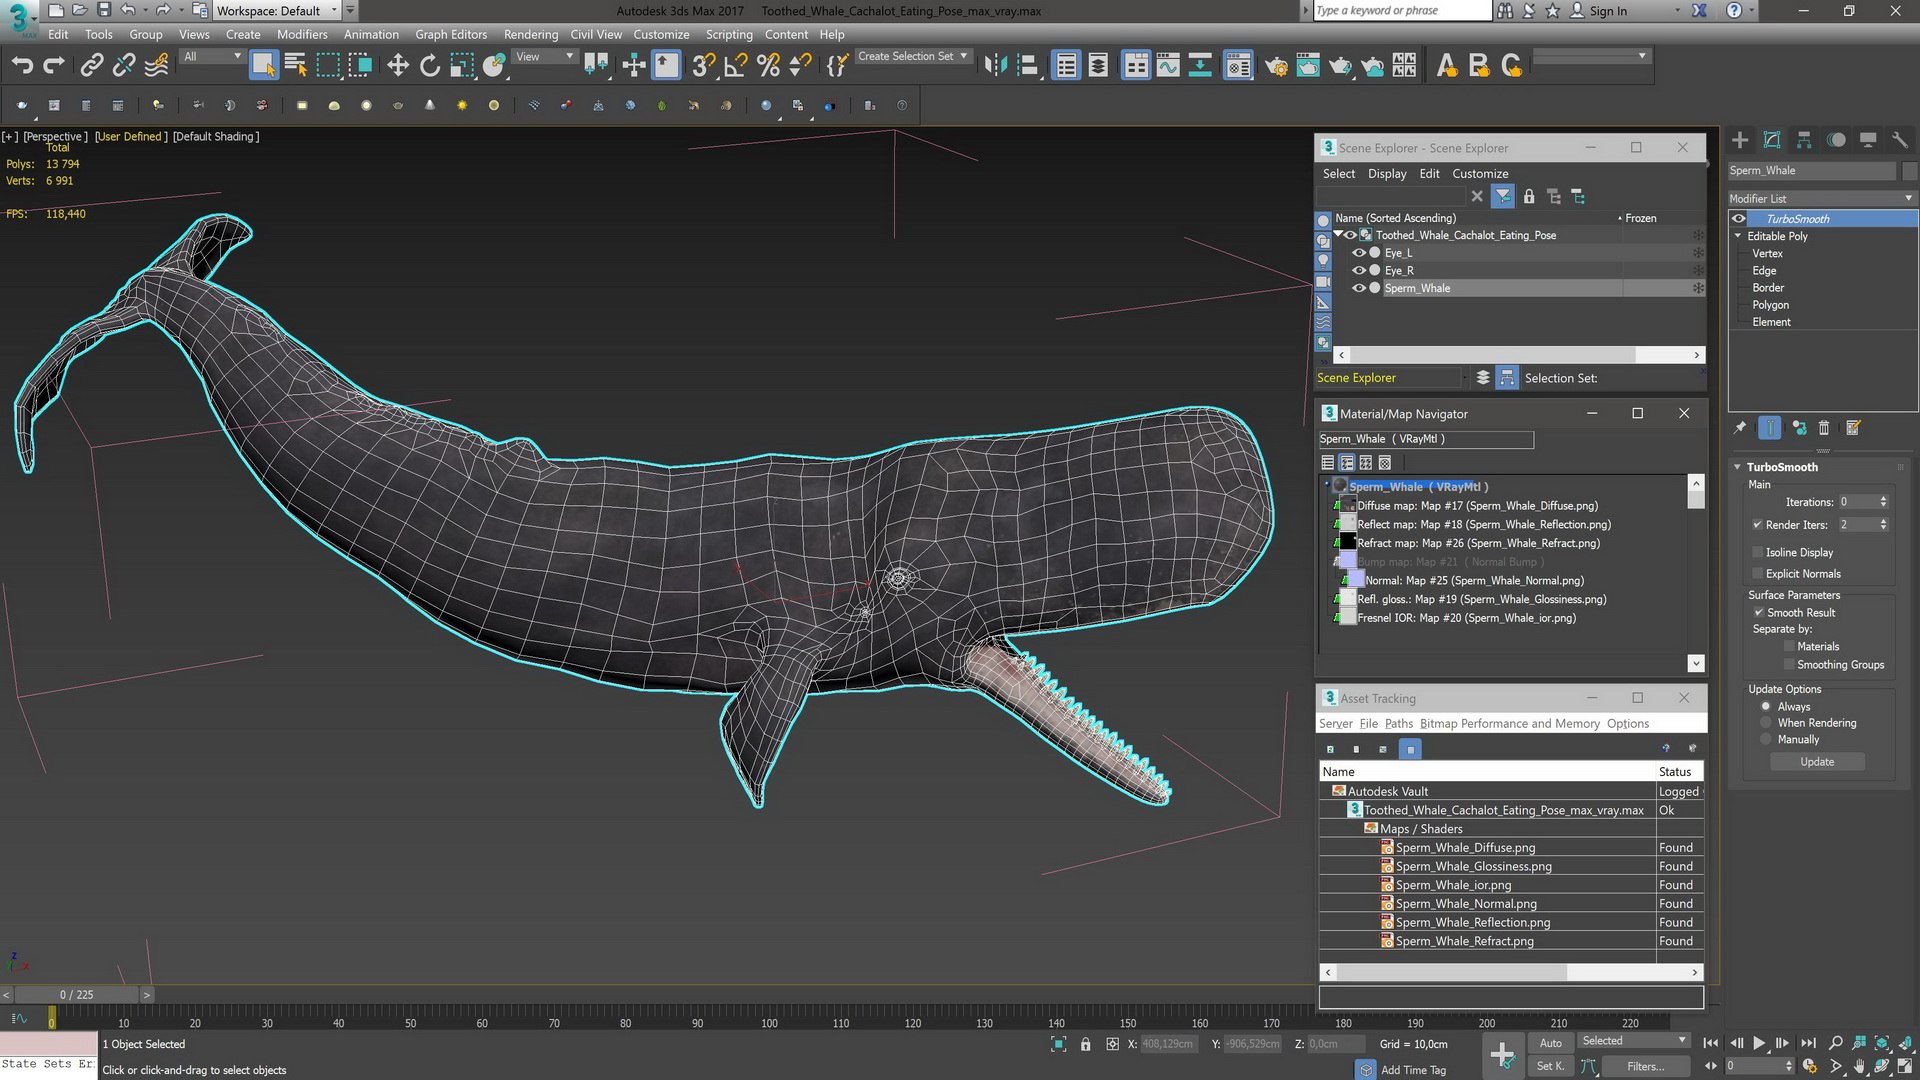Collapse the TurboSmooth rollout
Viewport: 1920px width, 1080px height.
pos(1738,467)
